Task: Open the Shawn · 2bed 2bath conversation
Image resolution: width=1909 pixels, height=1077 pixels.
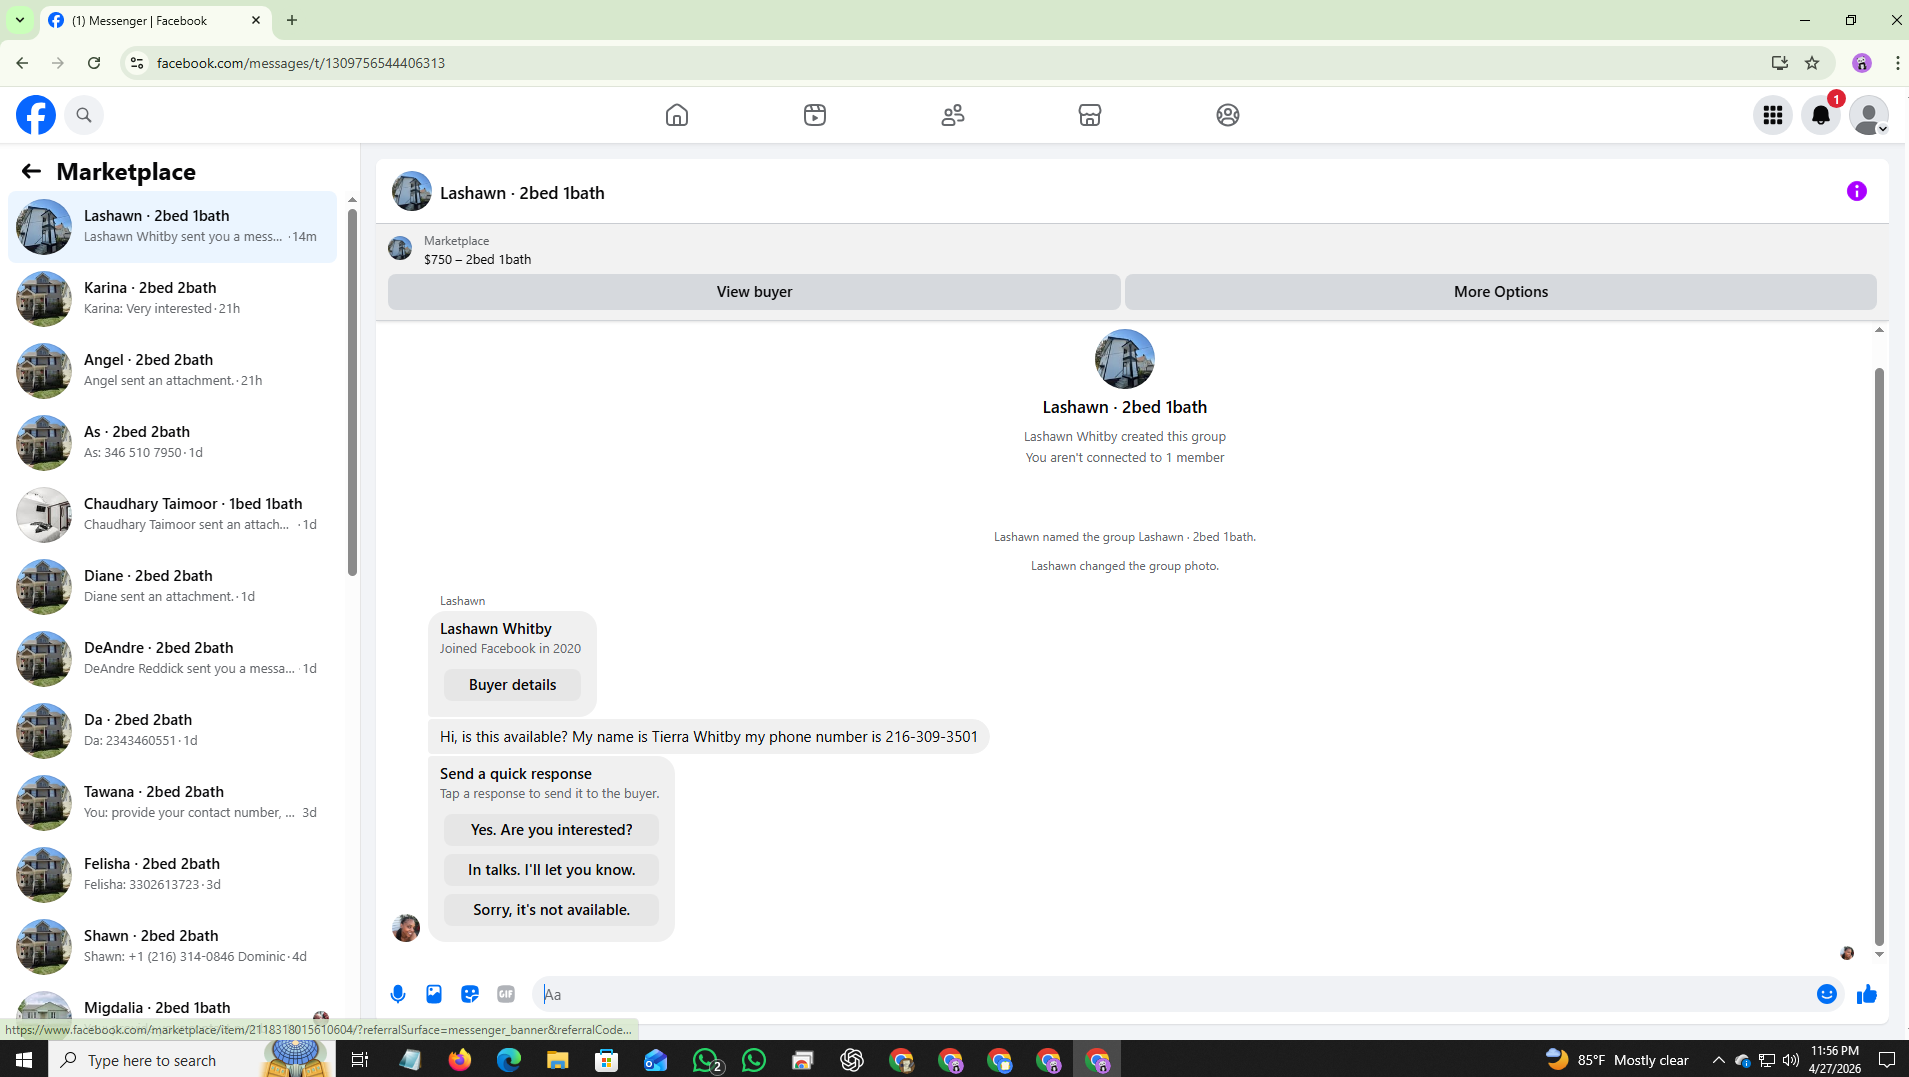Action: point(172,947)
